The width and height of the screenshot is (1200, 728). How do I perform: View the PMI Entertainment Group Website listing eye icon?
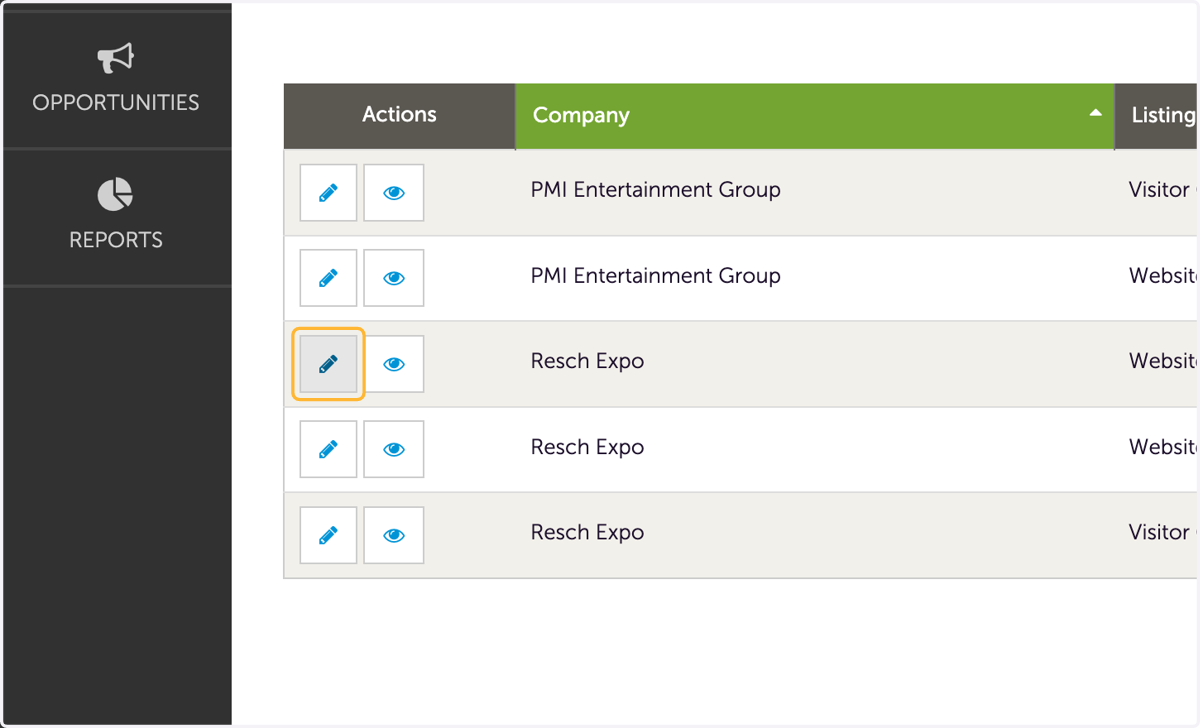pos(394,277)
